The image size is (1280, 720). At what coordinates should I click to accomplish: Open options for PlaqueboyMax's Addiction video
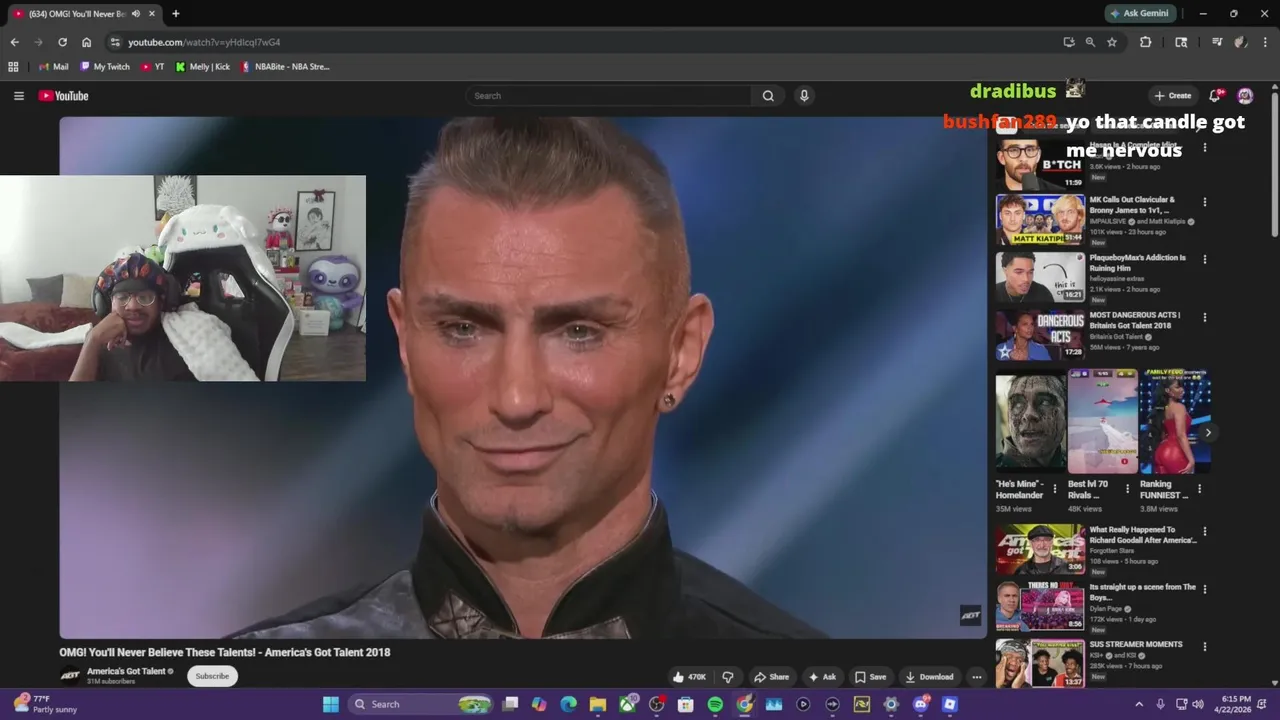coord(1204,260)
